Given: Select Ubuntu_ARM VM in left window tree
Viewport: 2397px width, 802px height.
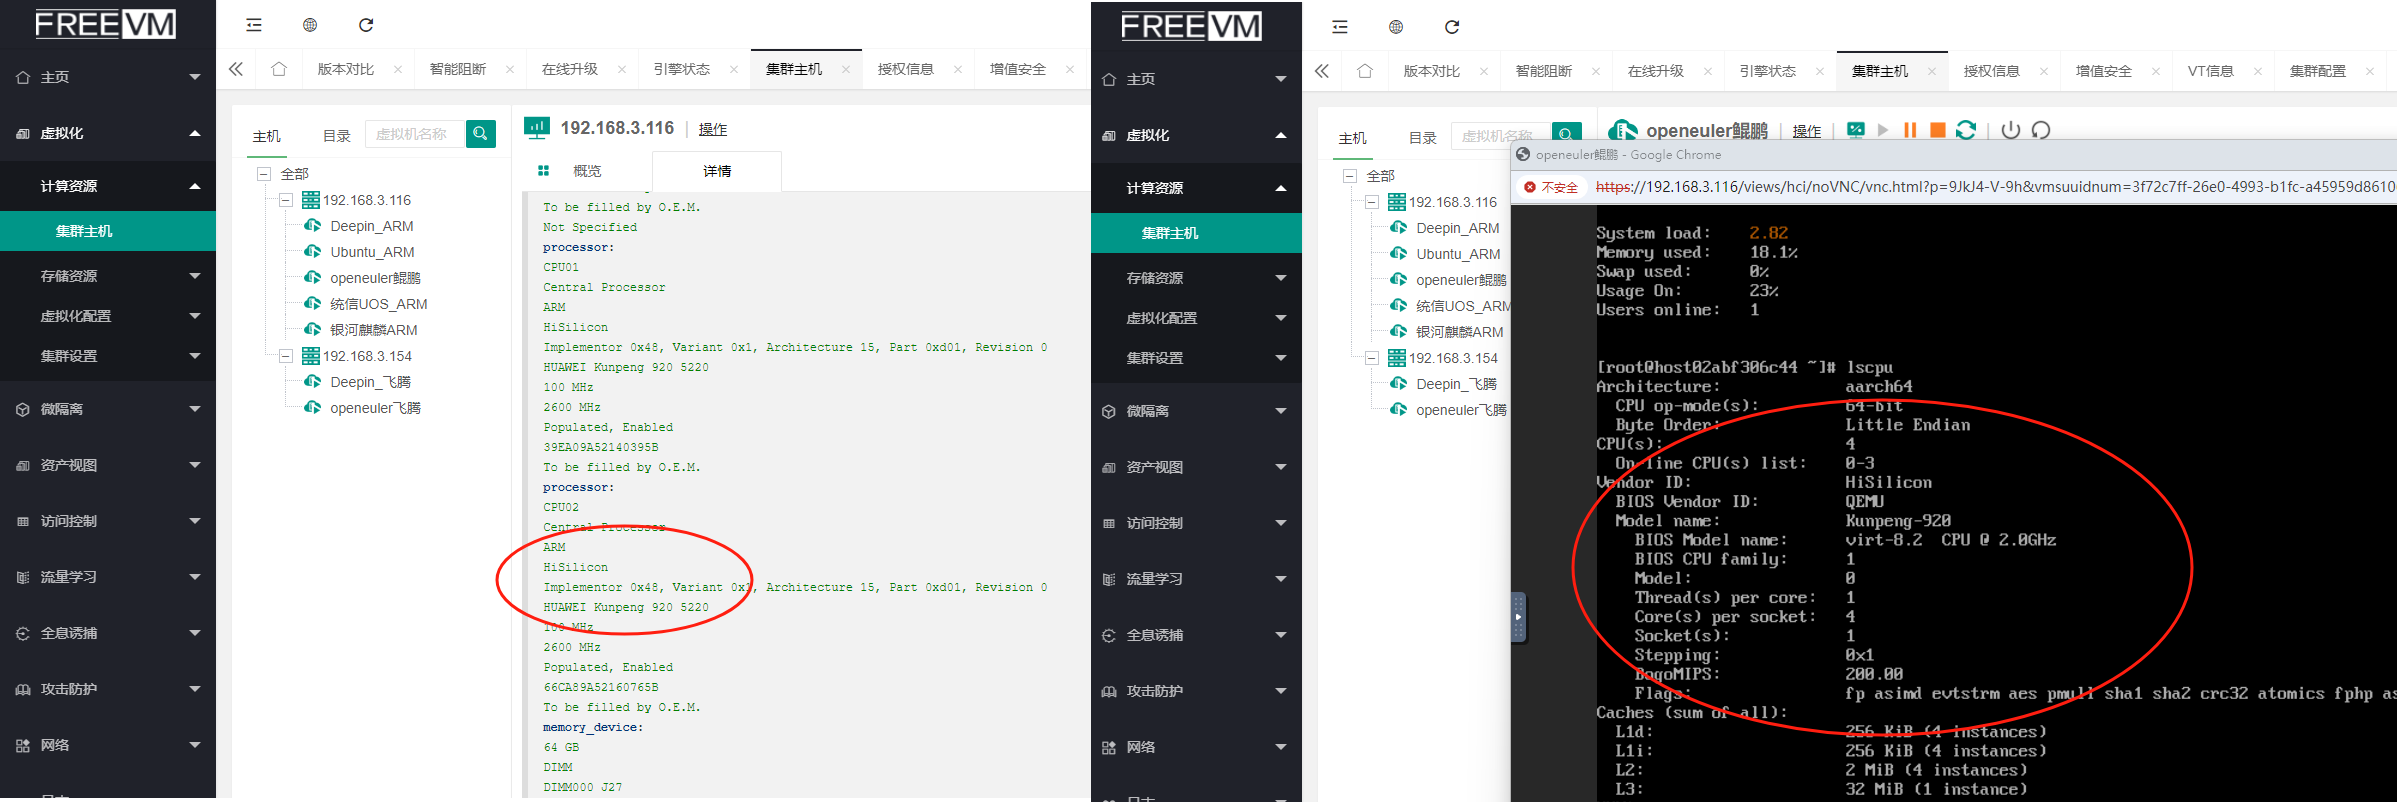Looking at the screenshot, I should click(x=372, y=252).
